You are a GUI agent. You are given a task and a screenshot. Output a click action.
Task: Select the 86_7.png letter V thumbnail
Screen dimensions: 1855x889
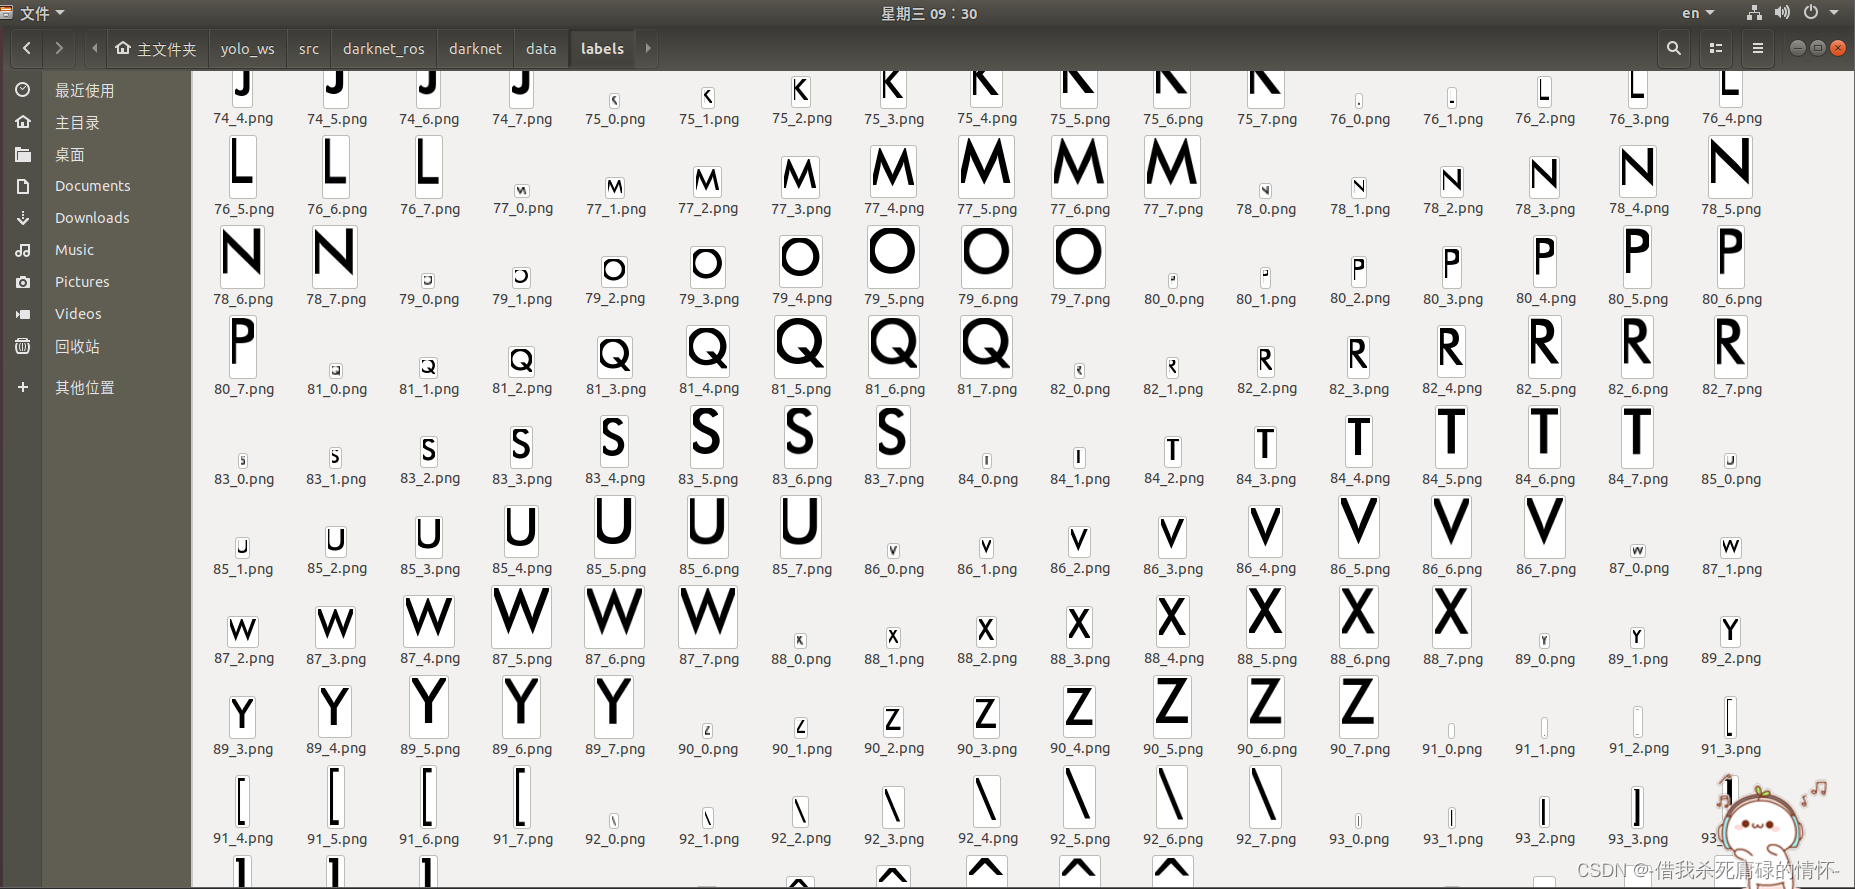[x=1544, y=525]
